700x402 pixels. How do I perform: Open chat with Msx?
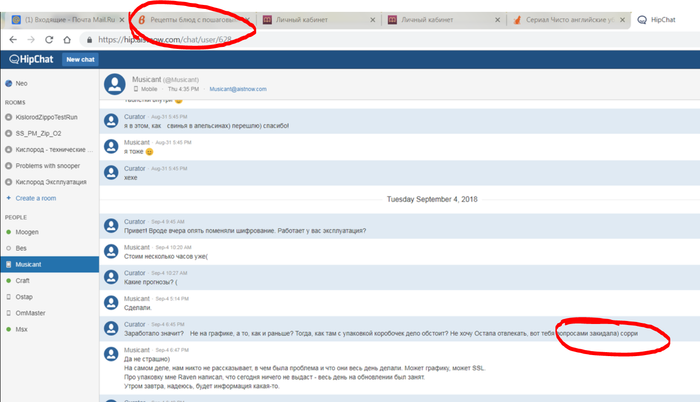(21, 329)
